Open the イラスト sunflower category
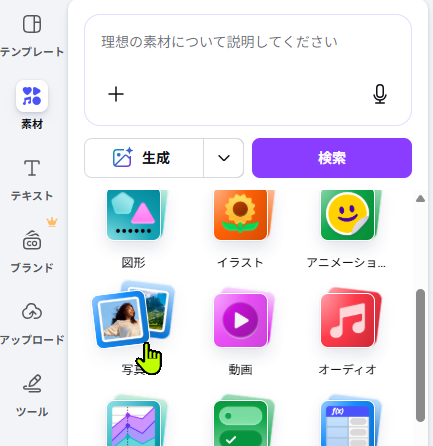Image resolution: width=433 pixels, height=446 pixels. pyautogui.click(x=241, y=215)
